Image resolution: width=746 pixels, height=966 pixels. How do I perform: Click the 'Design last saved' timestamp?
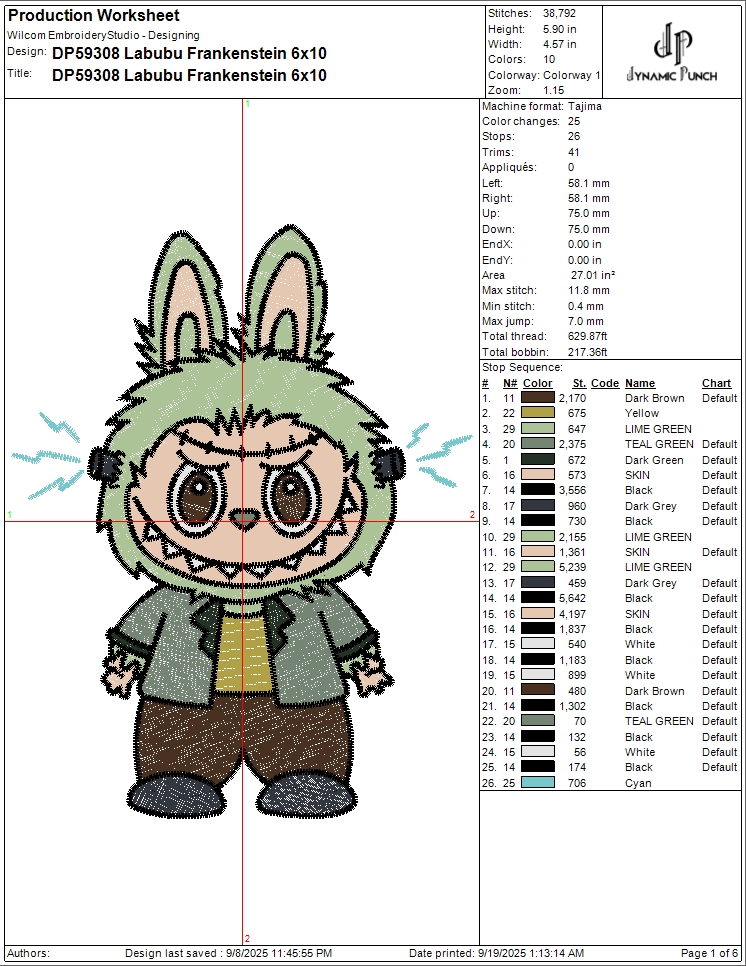click(229, 953)
